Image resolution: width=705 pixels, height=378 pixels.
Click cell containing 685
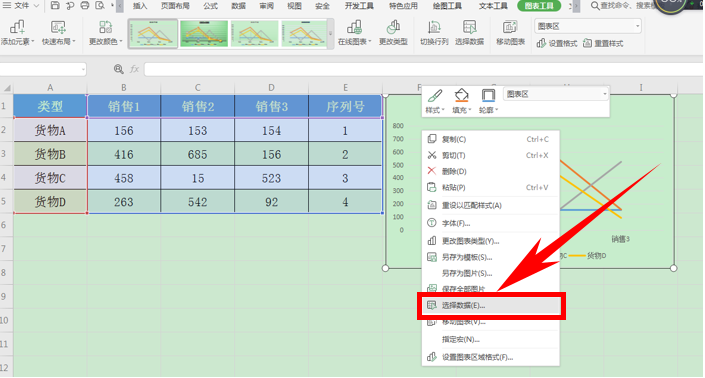pyautogui.click(x=197, y=155)
